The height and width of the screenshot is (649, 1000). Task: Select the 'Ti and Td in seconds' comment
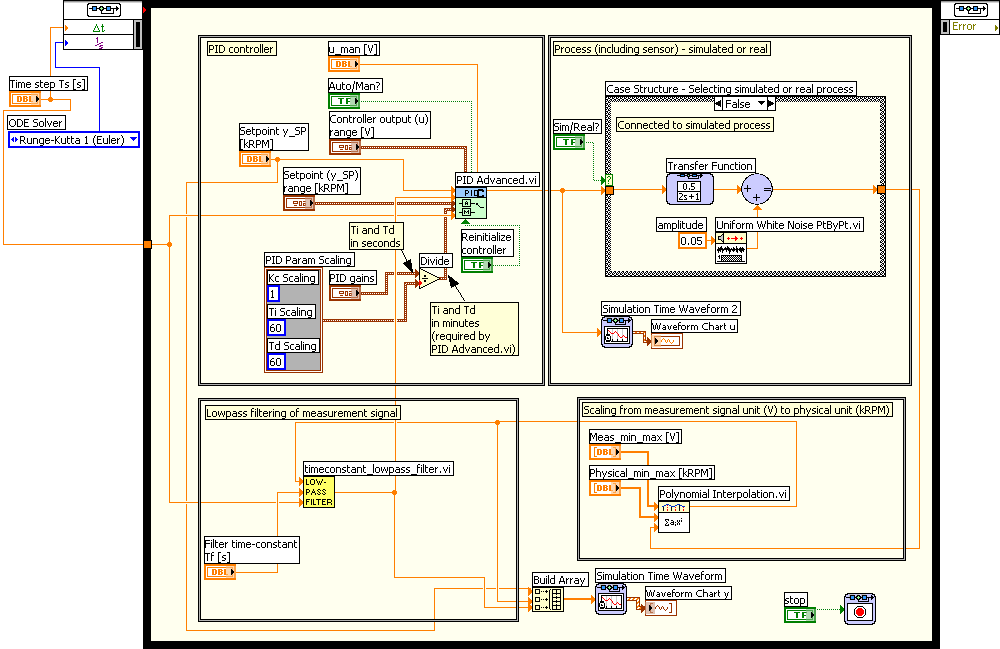click(x=376, y=236)
